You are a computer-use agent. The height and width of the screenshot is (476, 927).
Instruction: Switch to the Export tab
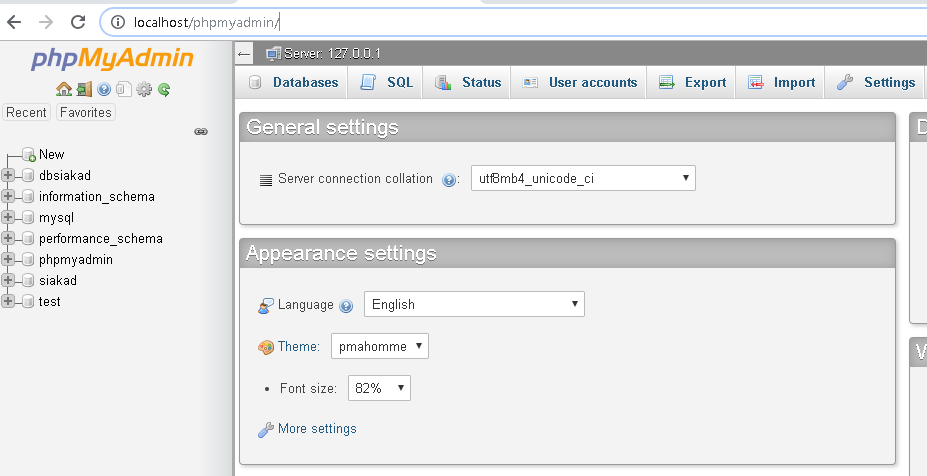click(691, 83)
